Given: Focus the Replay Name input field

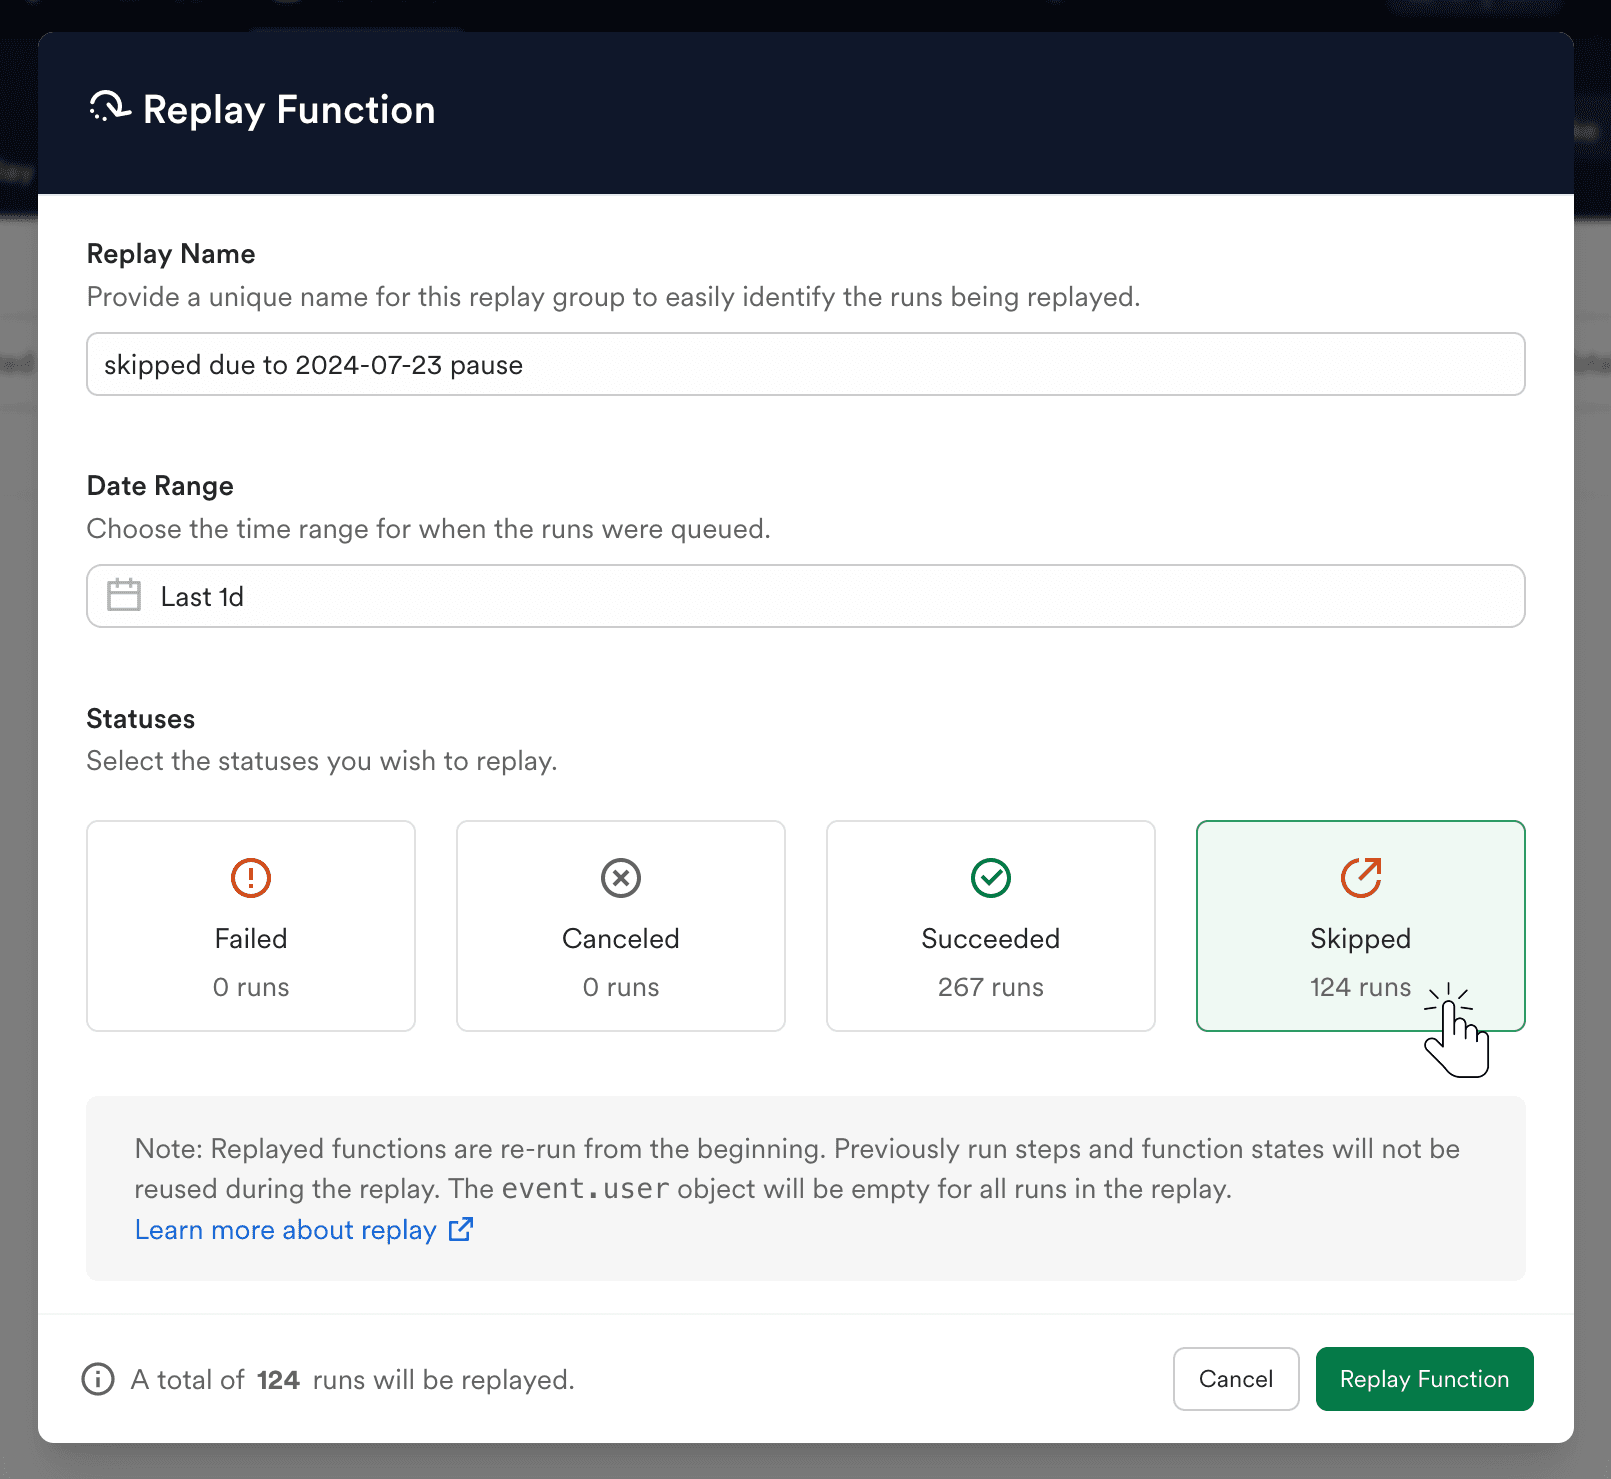Looking at the screenshot, I should [x=806, y=364].
